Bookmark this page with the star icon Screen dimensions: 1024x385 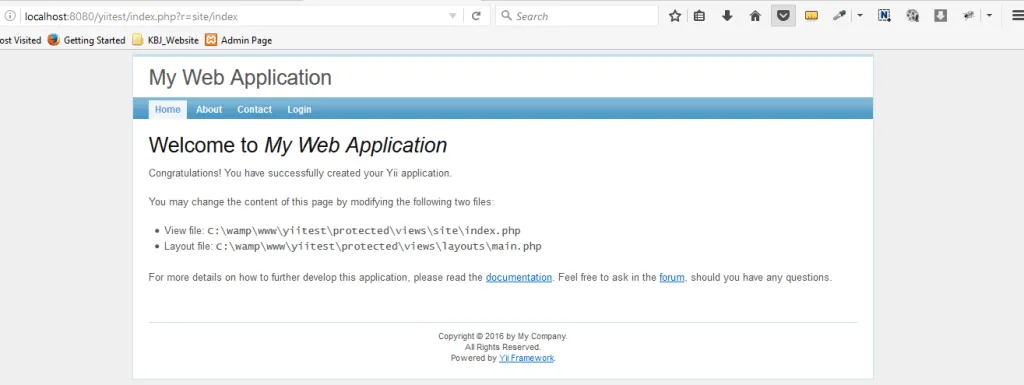pyautogui.click(x=675, y=16)
